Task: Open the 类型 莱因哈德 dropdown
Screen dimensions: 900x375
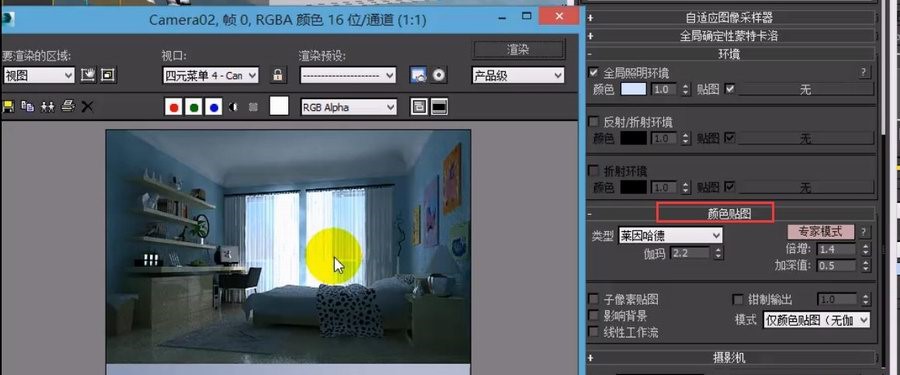Action: pos(670,235)
